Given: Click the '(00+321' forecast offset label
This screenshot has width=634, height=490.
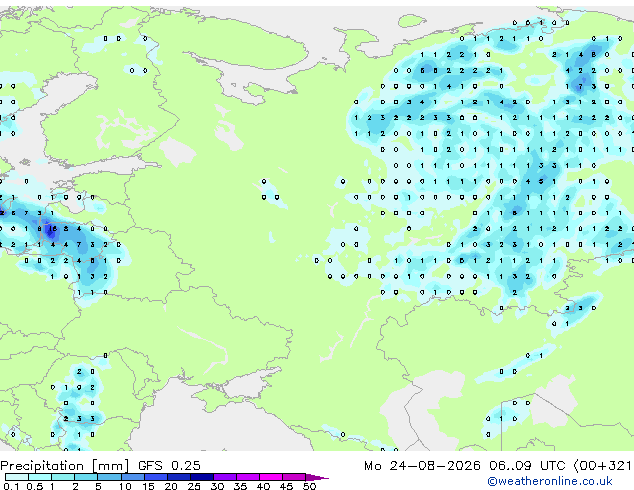Looking at the screenshot, I should pyautogui.click(x=602, y=466).
